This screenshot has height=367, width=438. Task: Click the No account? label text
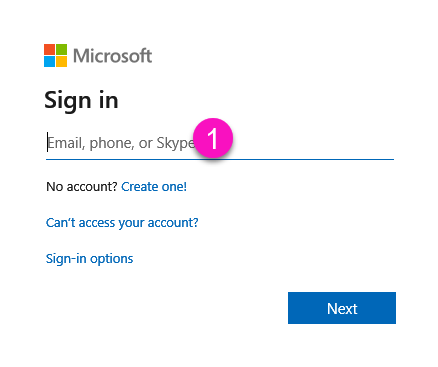tap(82, 187)
